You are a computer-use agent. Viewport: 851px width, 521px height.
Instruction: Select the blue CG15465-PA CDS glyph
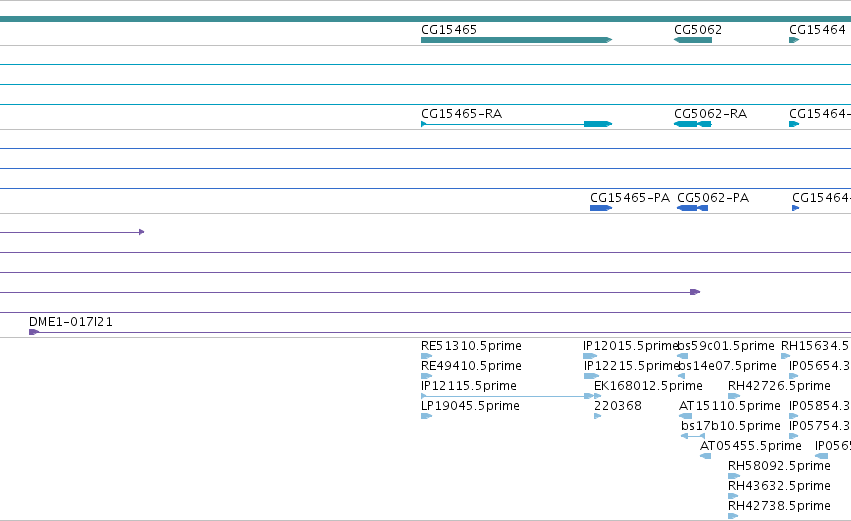601,208
